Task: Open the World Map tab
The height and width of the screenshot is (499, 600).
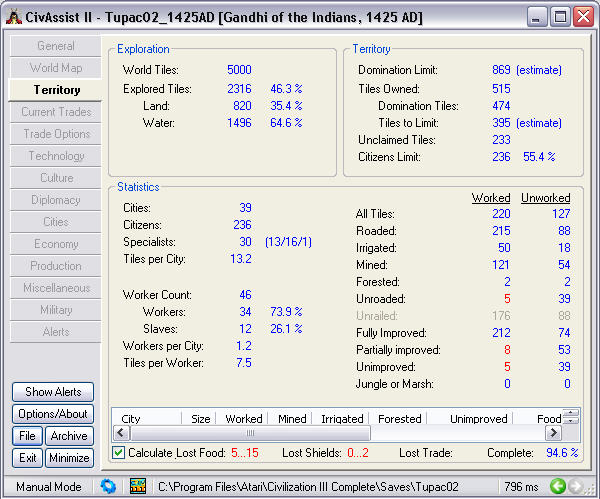Action: click(56, 68)
